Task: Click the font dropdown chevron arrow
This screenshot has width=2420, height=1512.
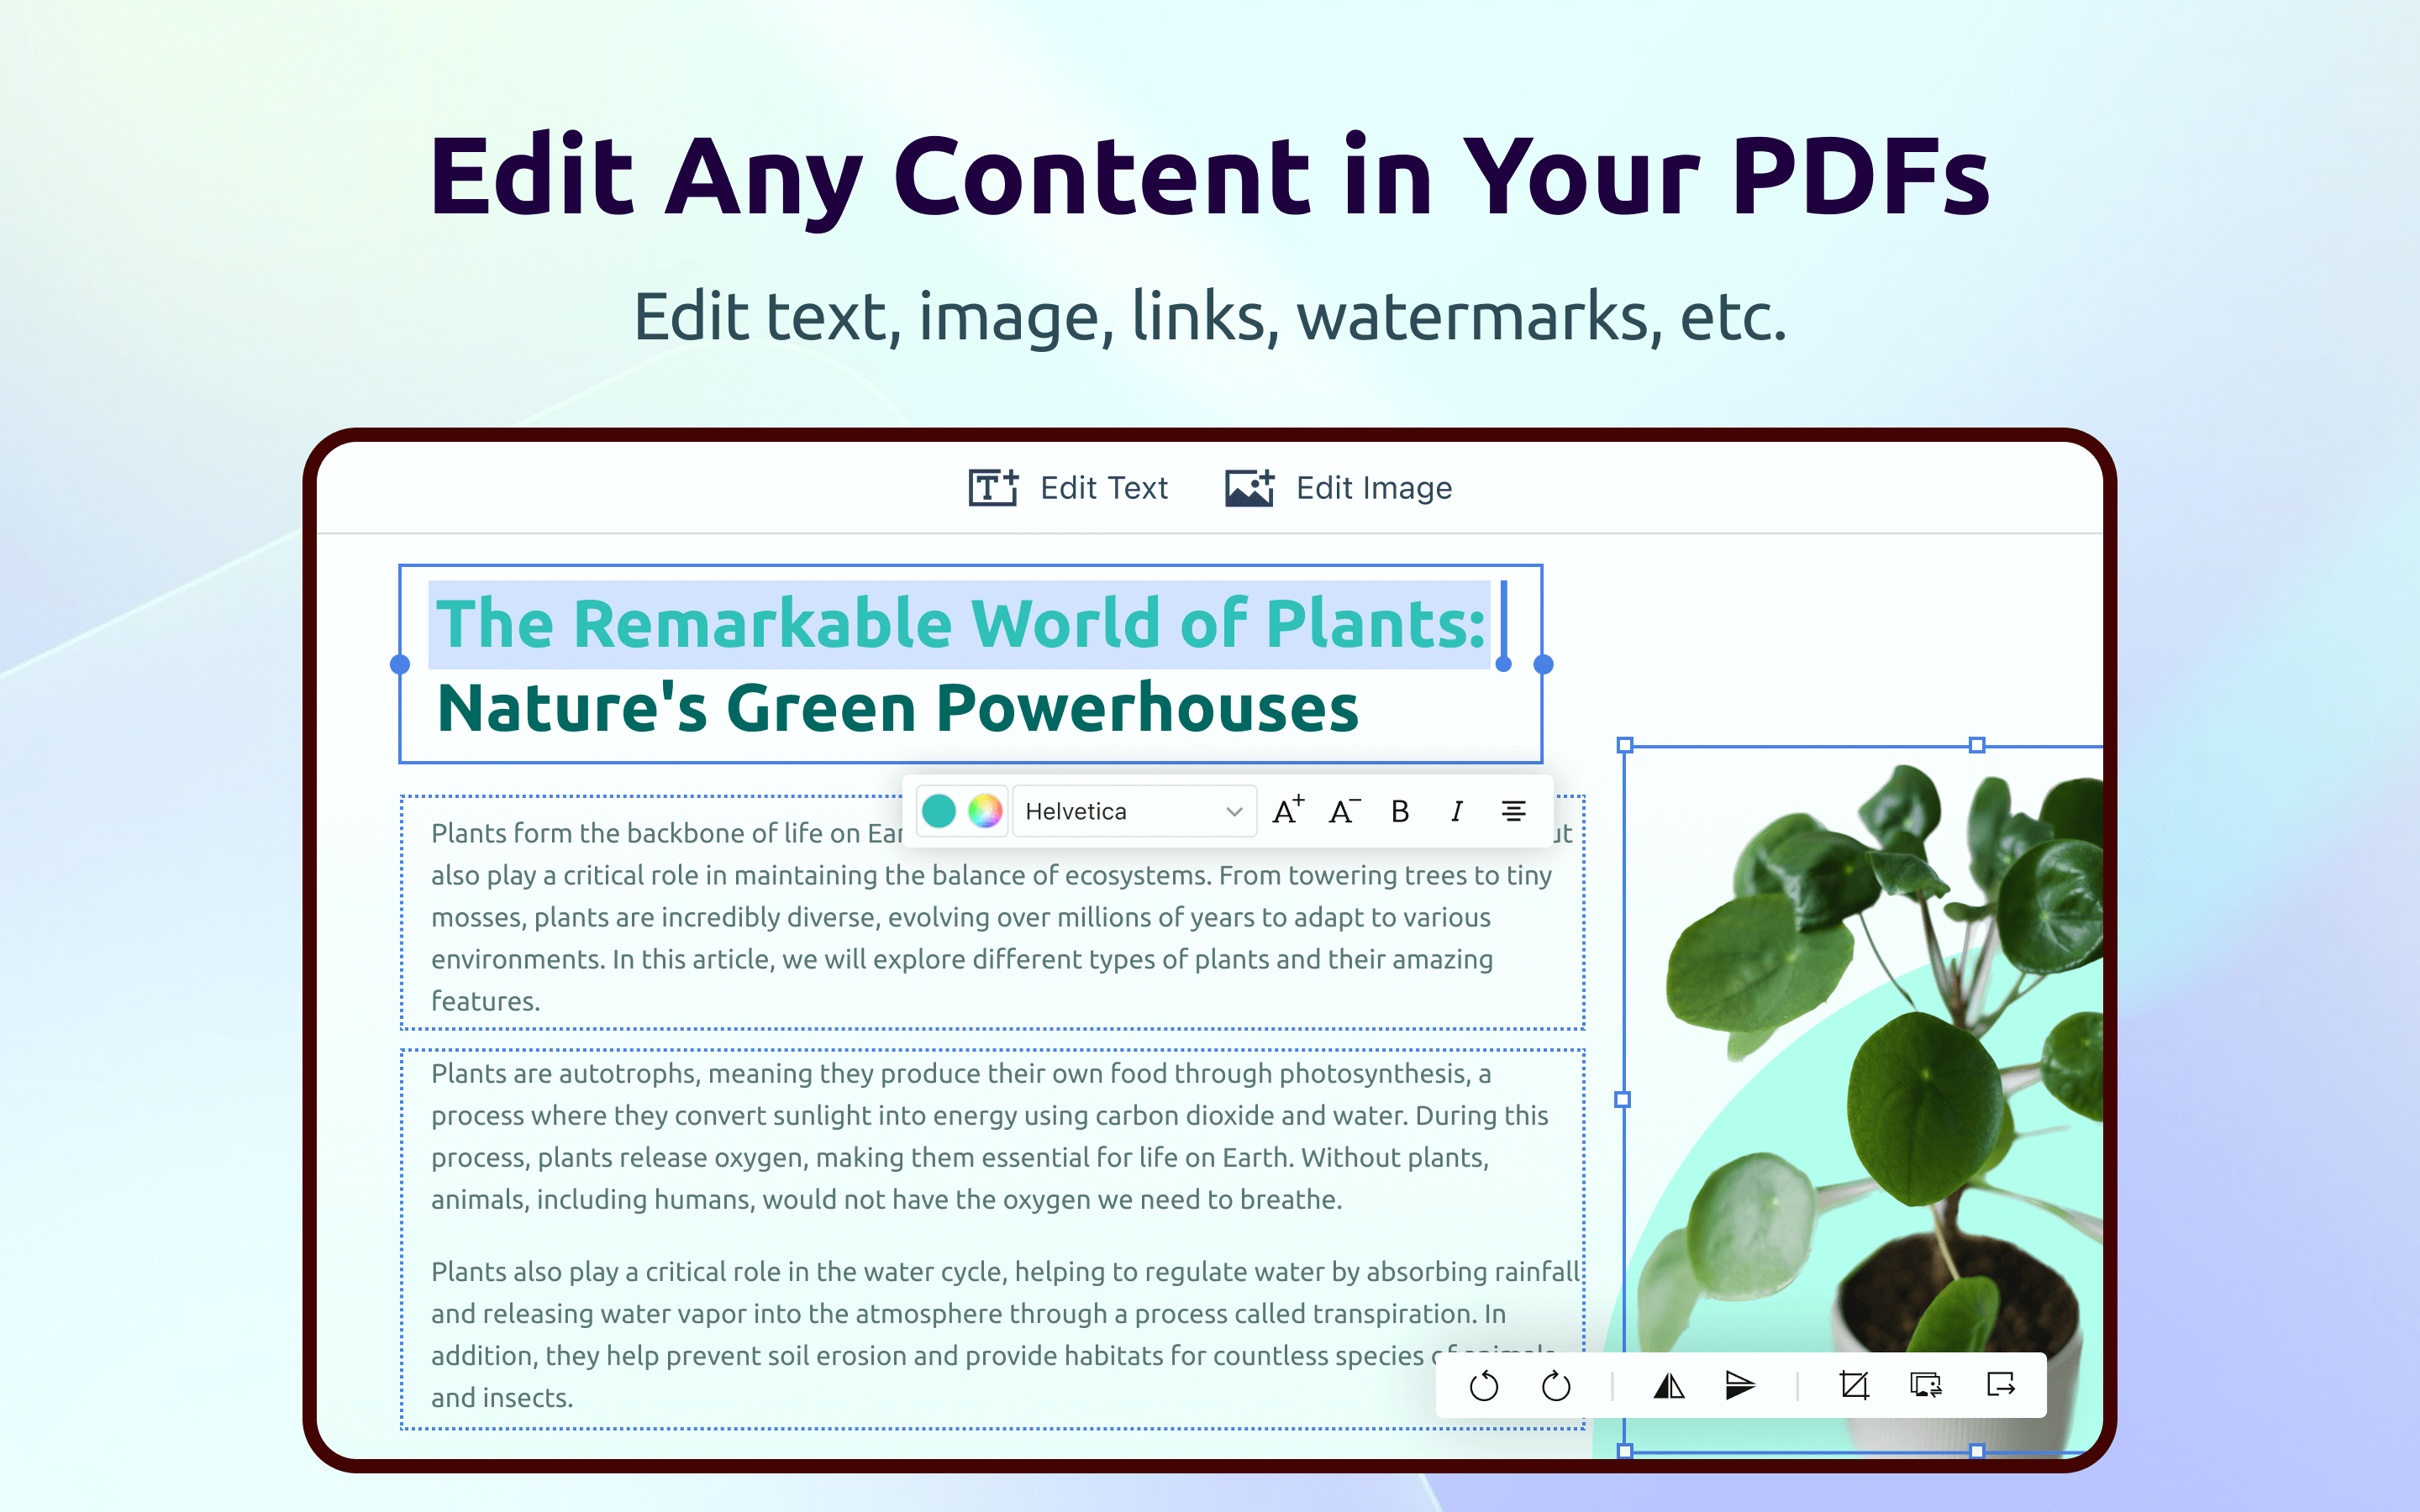Action: pyautogui.click(x=1234, y=811)
